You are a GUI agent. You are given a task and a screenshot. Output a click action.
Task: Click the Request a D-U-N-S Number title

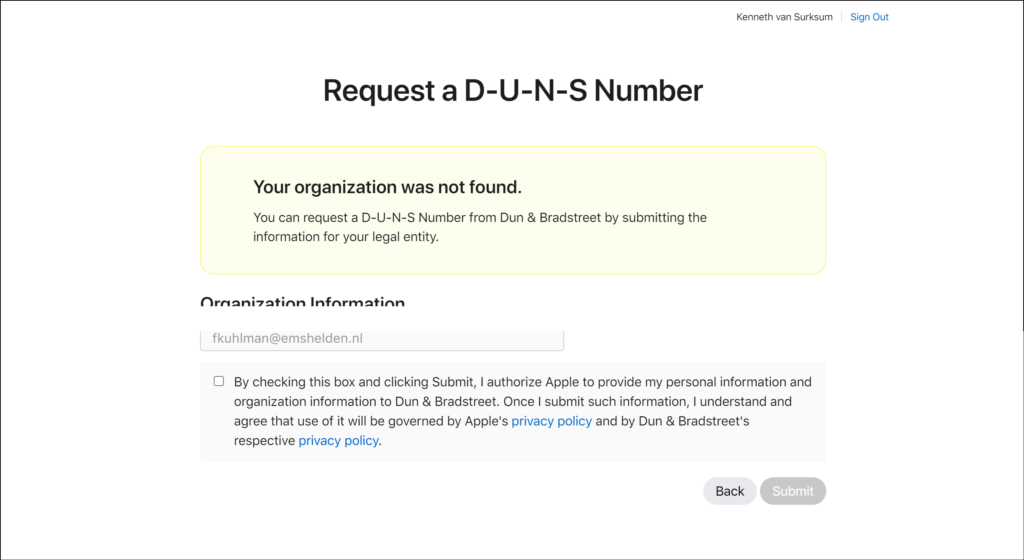tap(512, 91)
